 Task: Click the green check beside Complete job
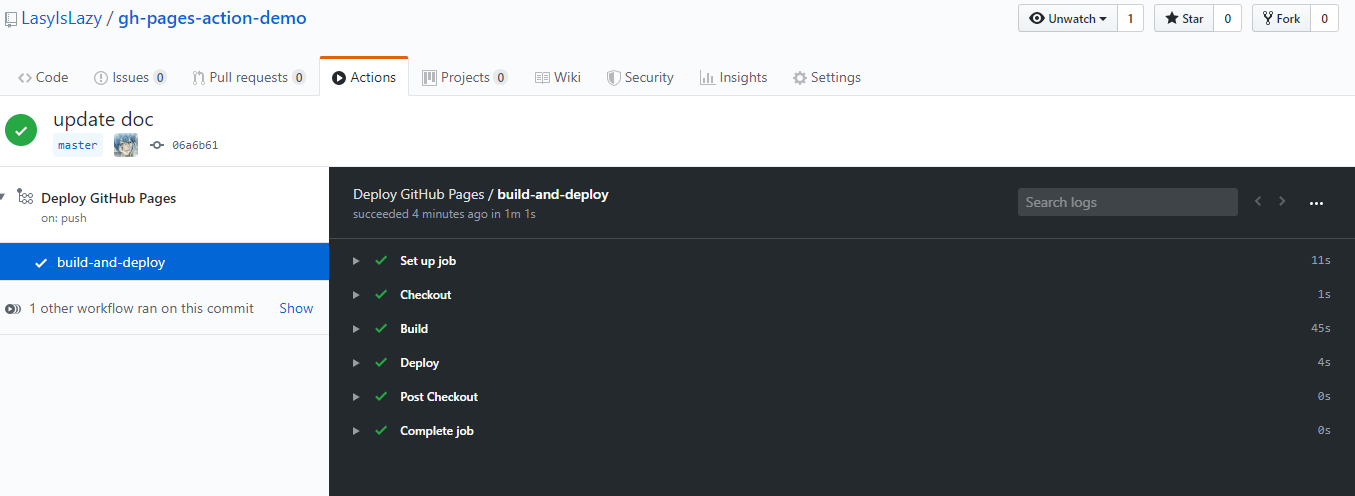tap(381, 431)
